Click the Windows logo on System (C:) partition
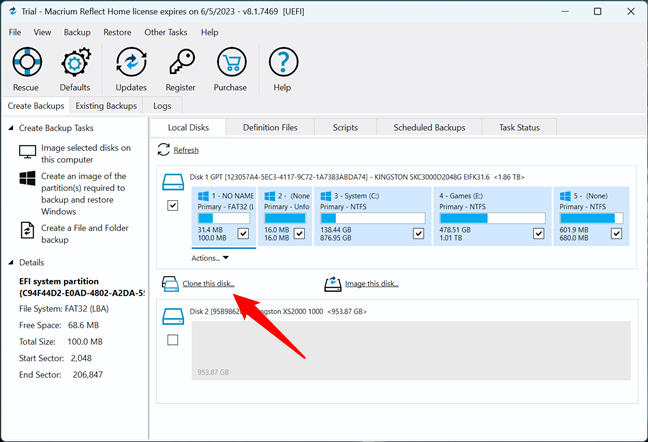 [326, 196]
